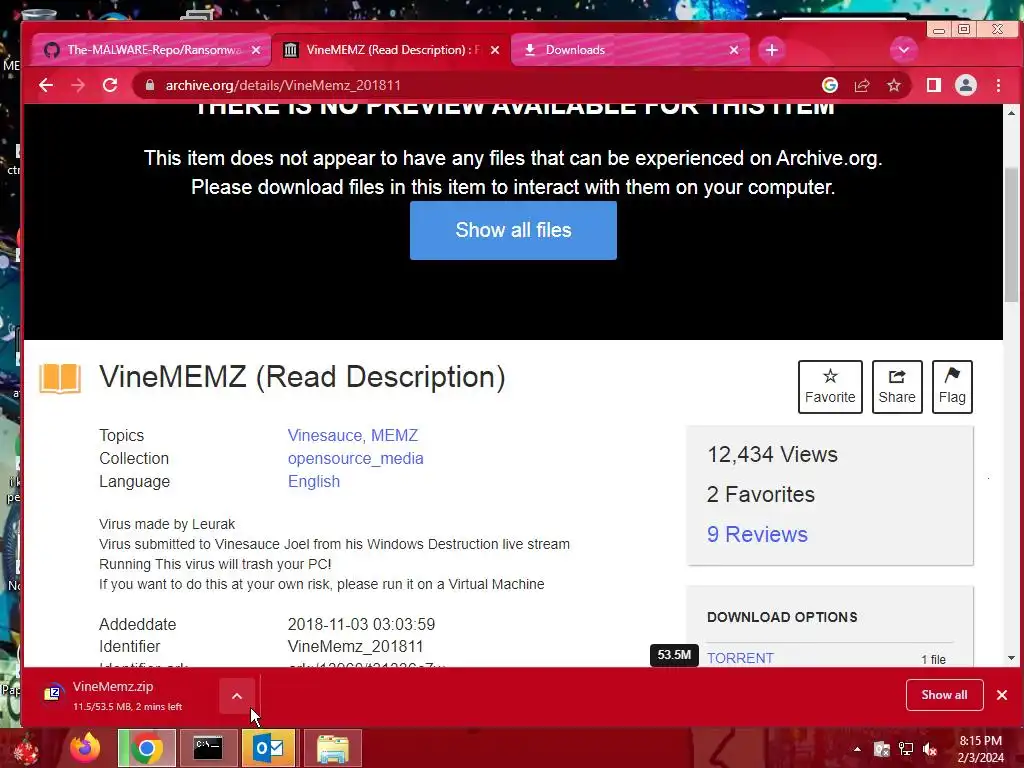Share this page via address bar icon
The height and width of the screenshot is (768, 1024).
[x=862, y=86]
